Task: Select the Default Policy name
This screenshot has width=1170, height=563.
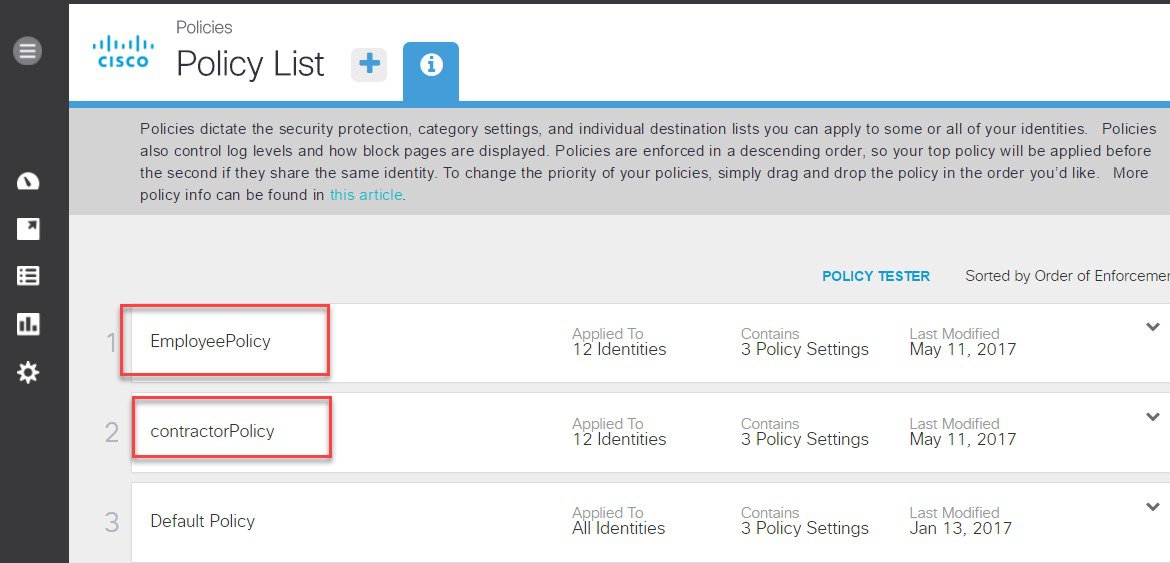Action: click(x=203, y=520)
